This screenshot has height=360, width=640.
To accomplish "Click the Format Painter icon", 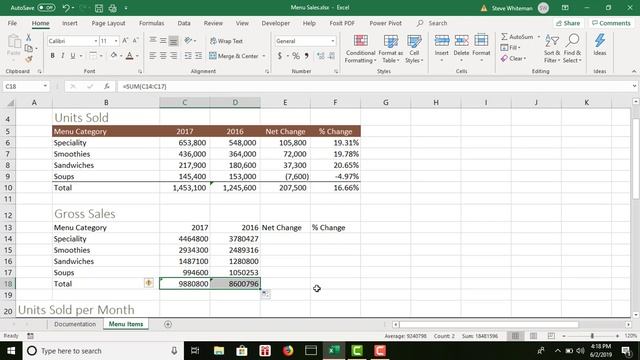I will [x=29, y=59].
